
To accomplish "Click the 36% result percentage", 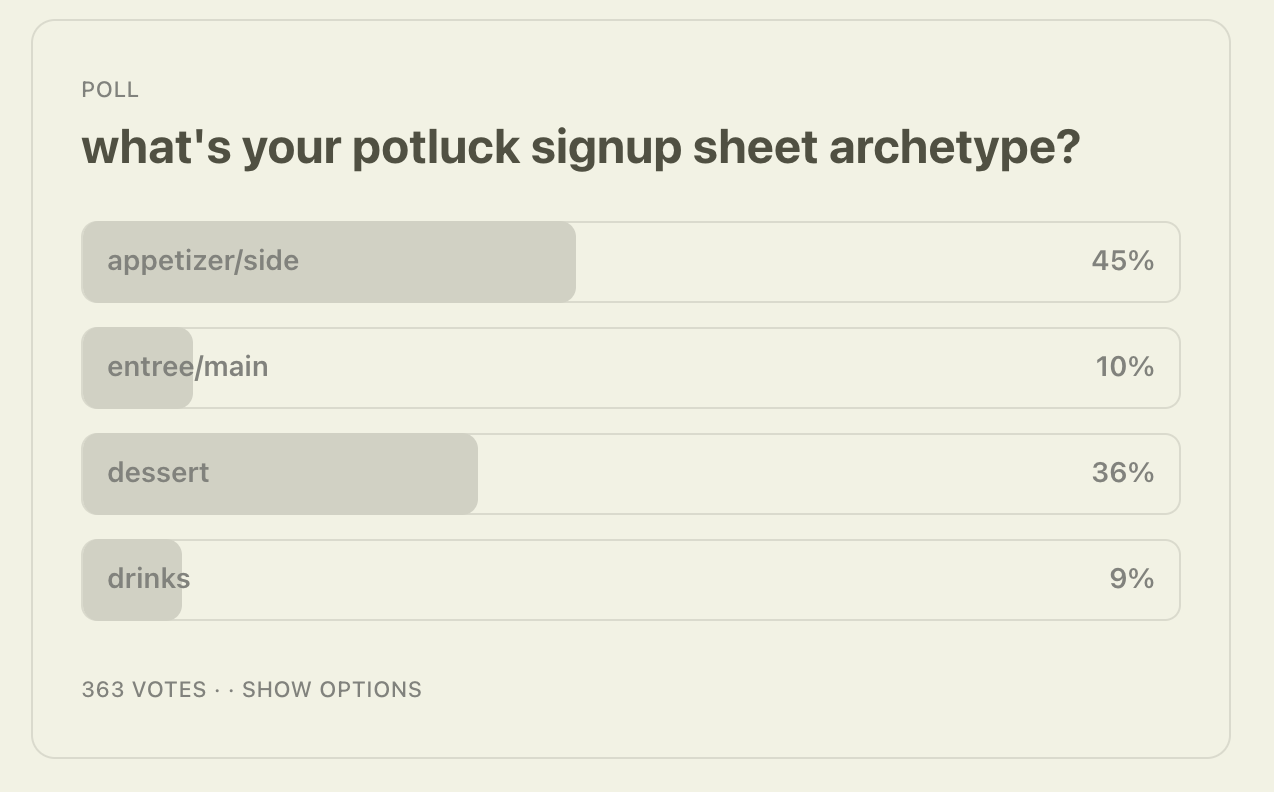I will [1122, 473].
